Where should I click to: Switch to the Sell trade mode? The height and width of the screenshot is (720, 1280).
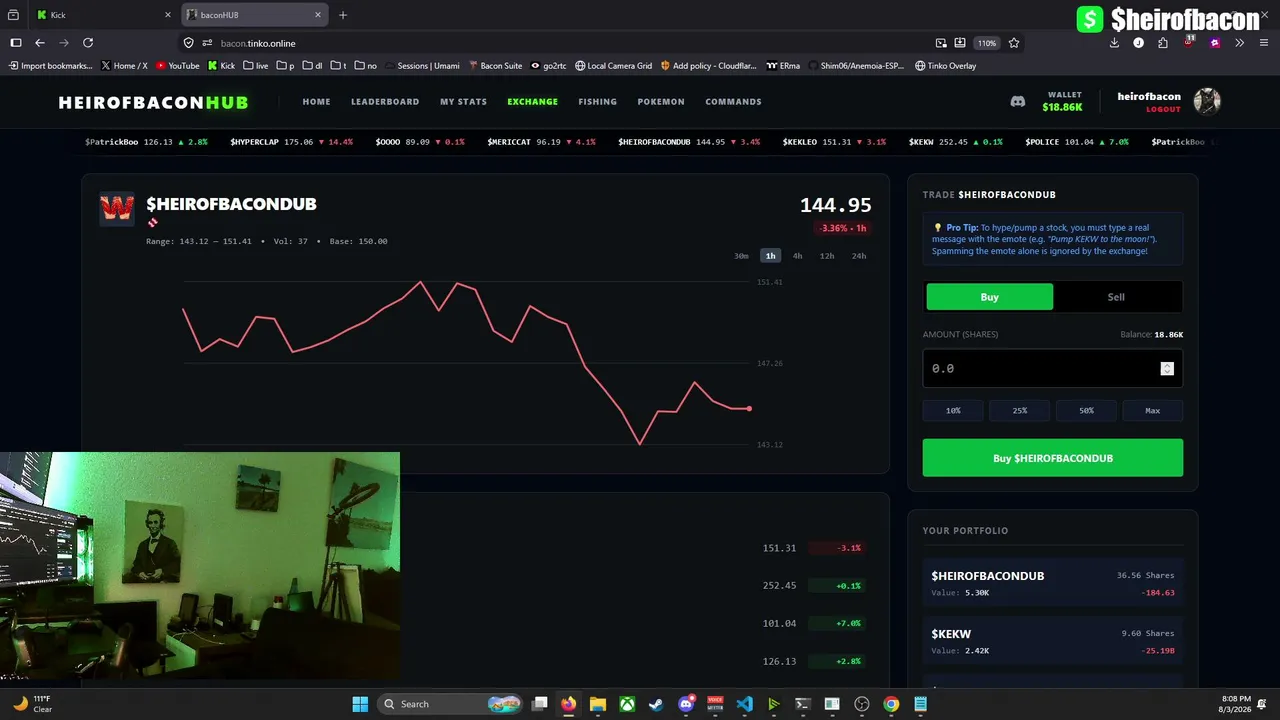pos(1116,297)
